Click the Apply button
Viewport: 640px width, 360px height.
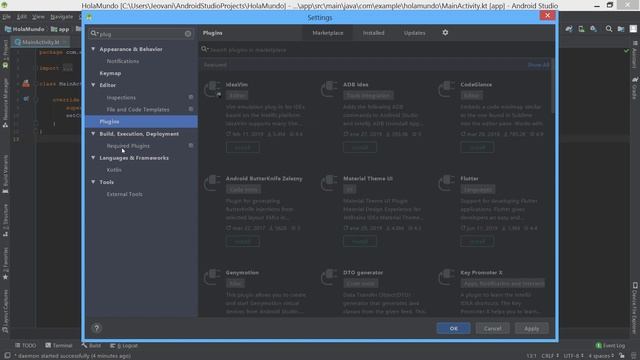[x=531, y=328]
